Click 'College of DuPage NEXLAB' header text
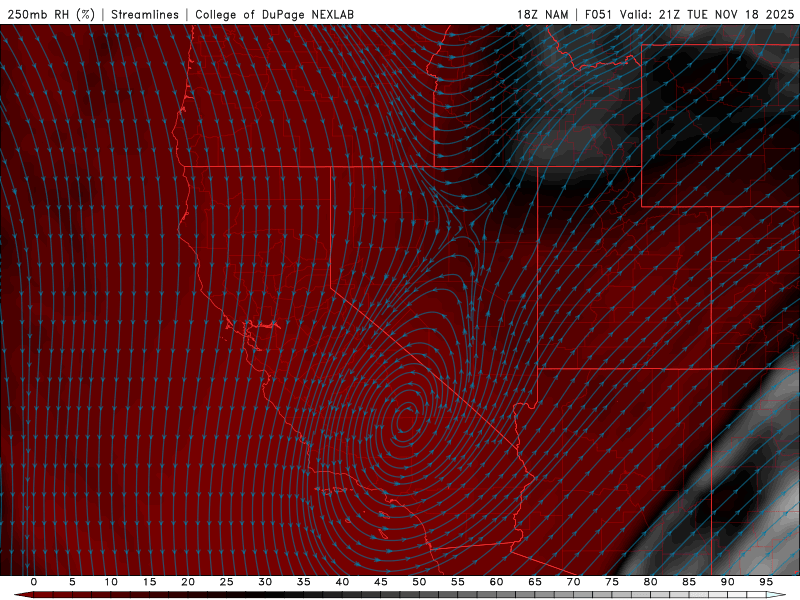Image resolution: width=800 pixels, height=600 pixels. (274, 14)
